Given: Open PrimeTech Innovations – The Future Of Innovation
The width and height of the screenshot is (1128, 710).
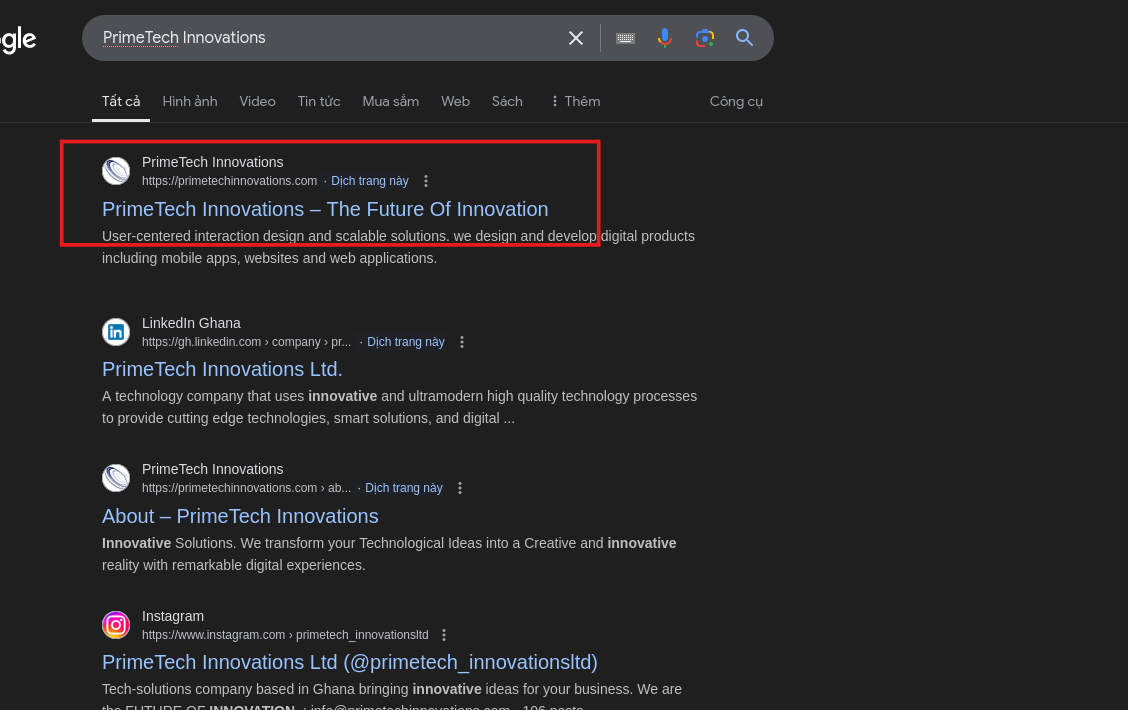Looking at the screenshot, I should coord(325,209).
